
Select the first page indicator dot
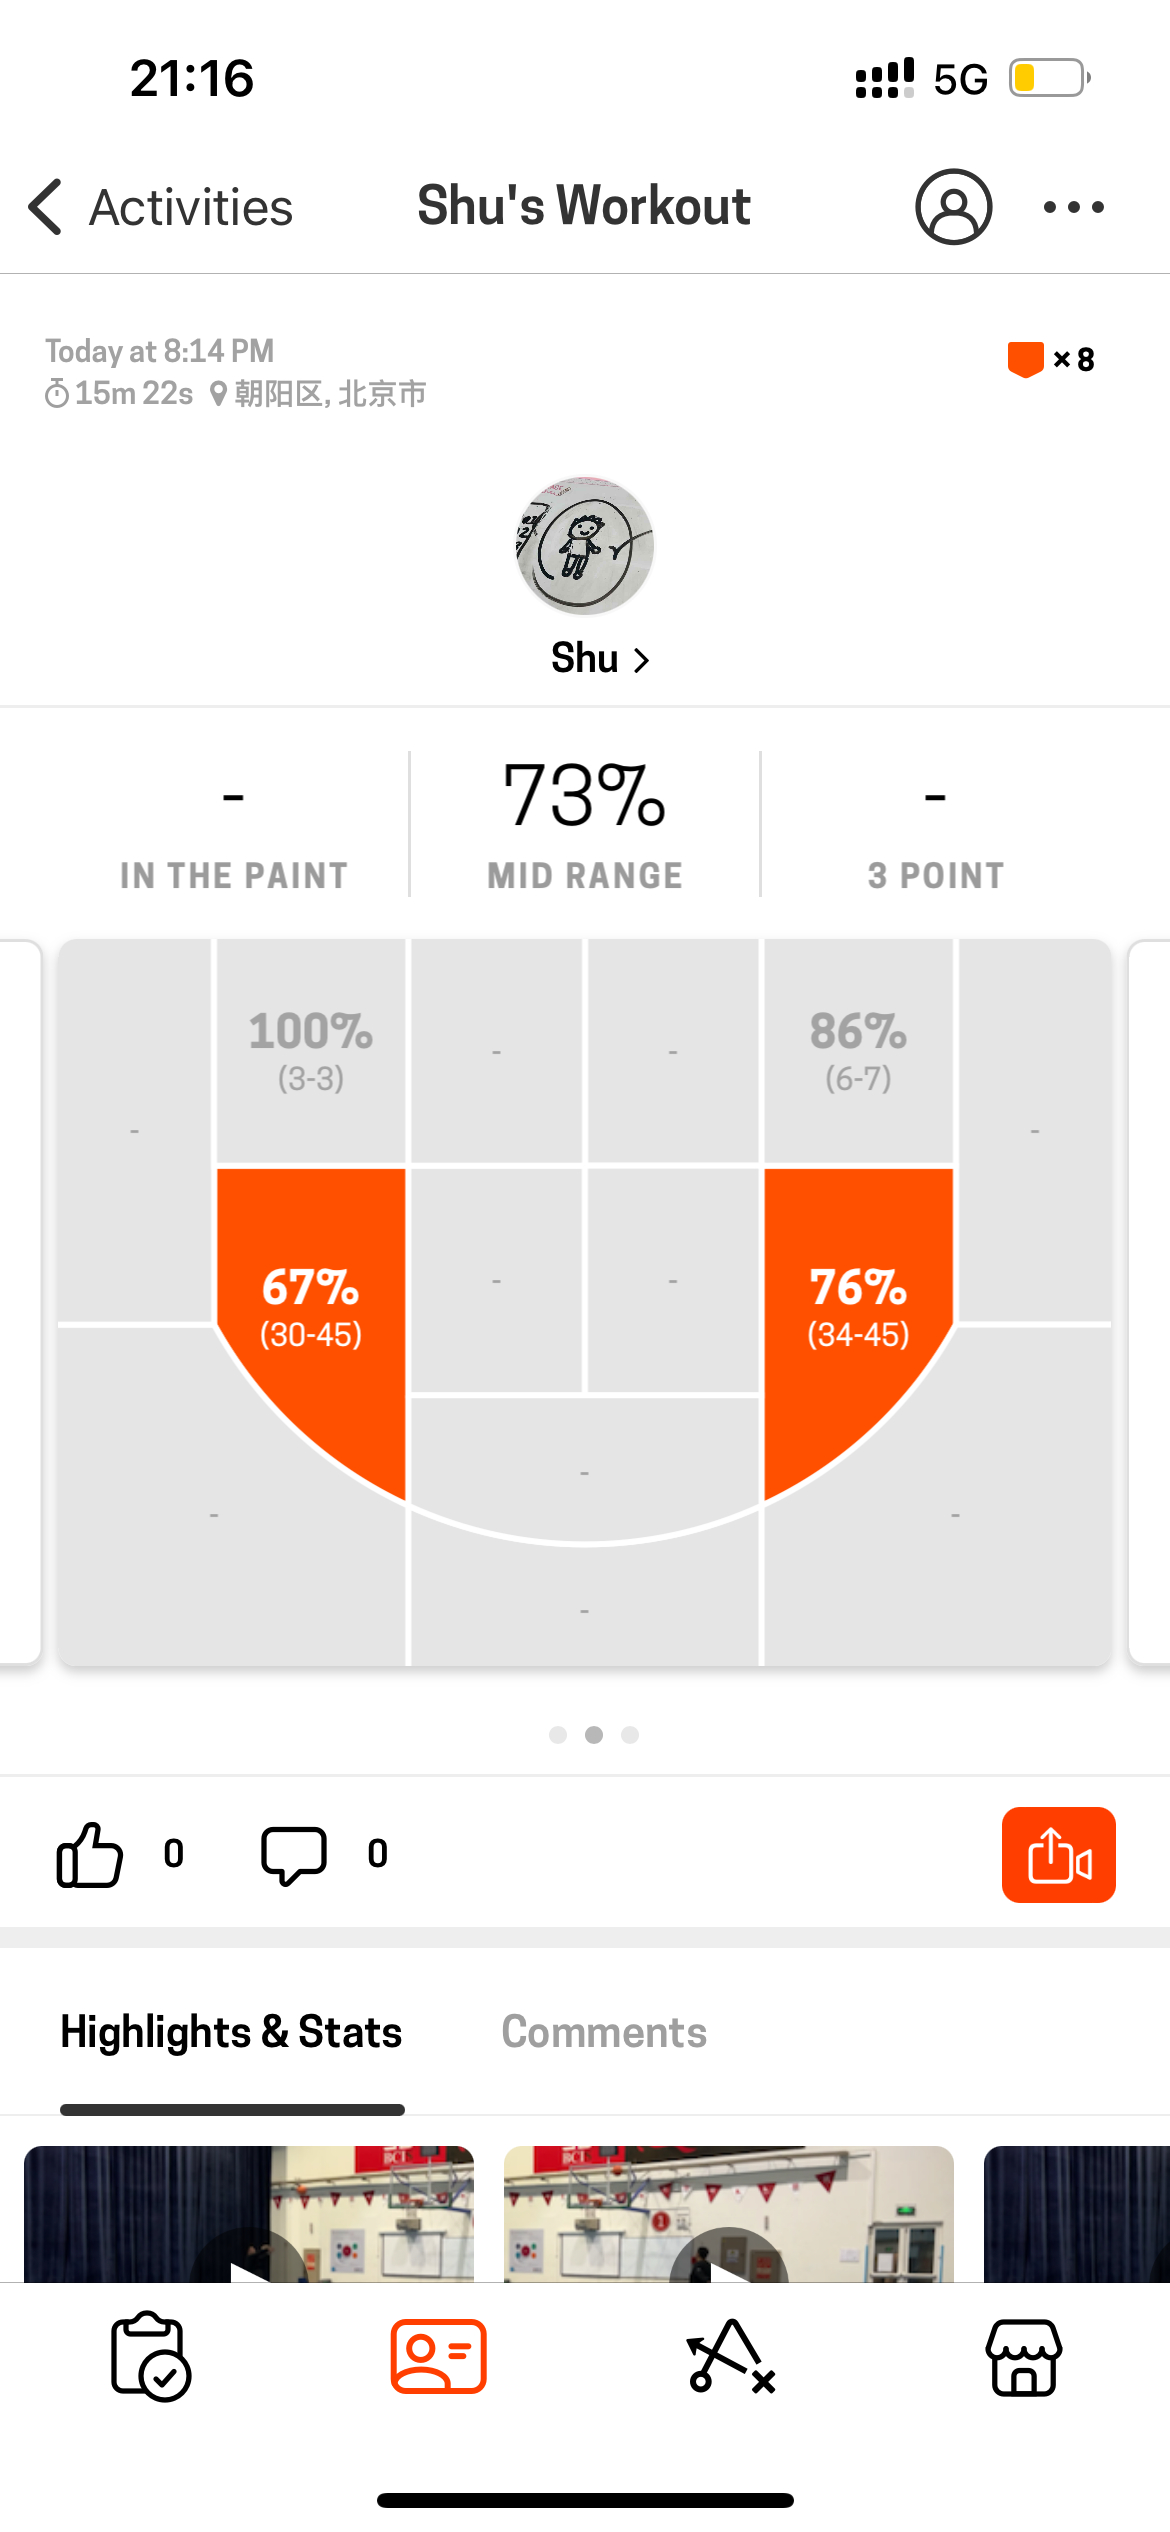[558, 1735]
